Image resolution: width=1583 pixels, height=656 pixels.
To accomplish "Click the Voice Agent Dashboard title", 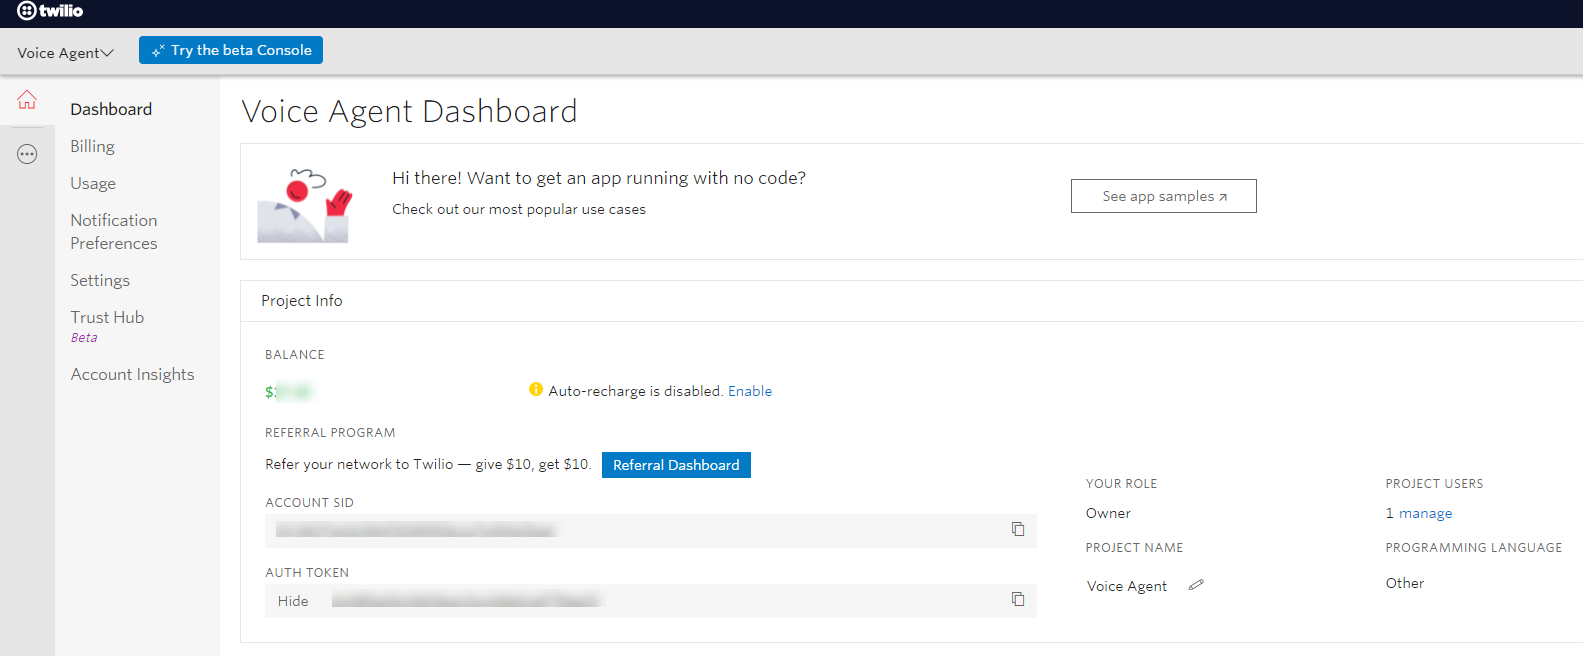I will pyautogui.click(x=409, y=111).
